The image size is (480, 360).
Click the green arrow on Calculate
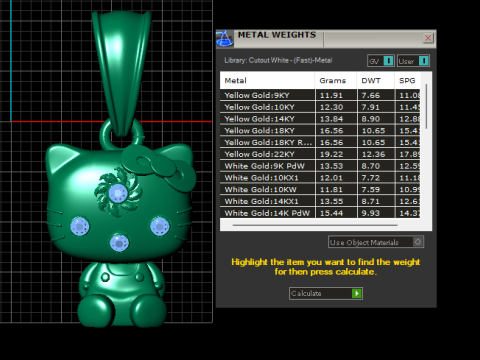357,293
